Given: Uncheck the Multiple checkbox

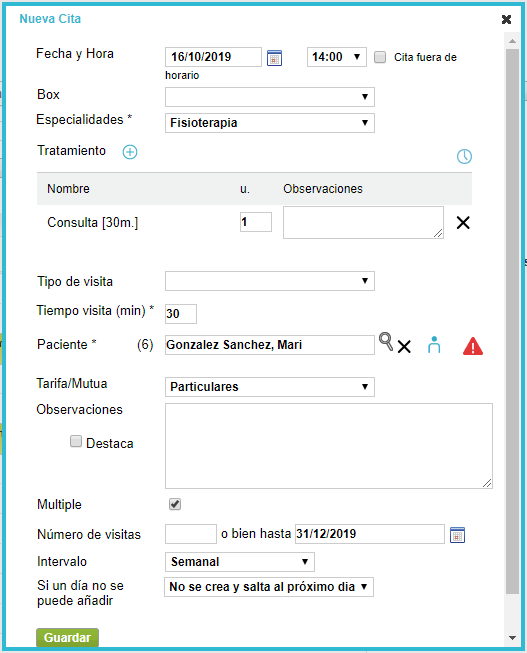Looking at the screenshot, I should point(175,504).
